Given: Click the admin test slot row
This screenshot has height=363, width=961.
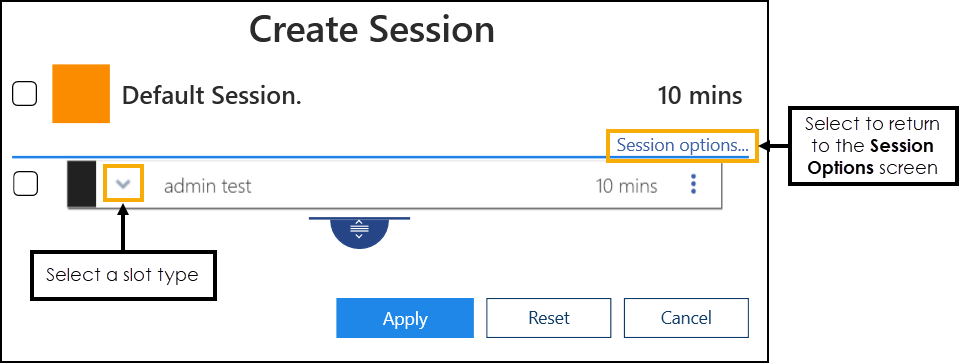Looking at the screenshot, I should point(394,184).
